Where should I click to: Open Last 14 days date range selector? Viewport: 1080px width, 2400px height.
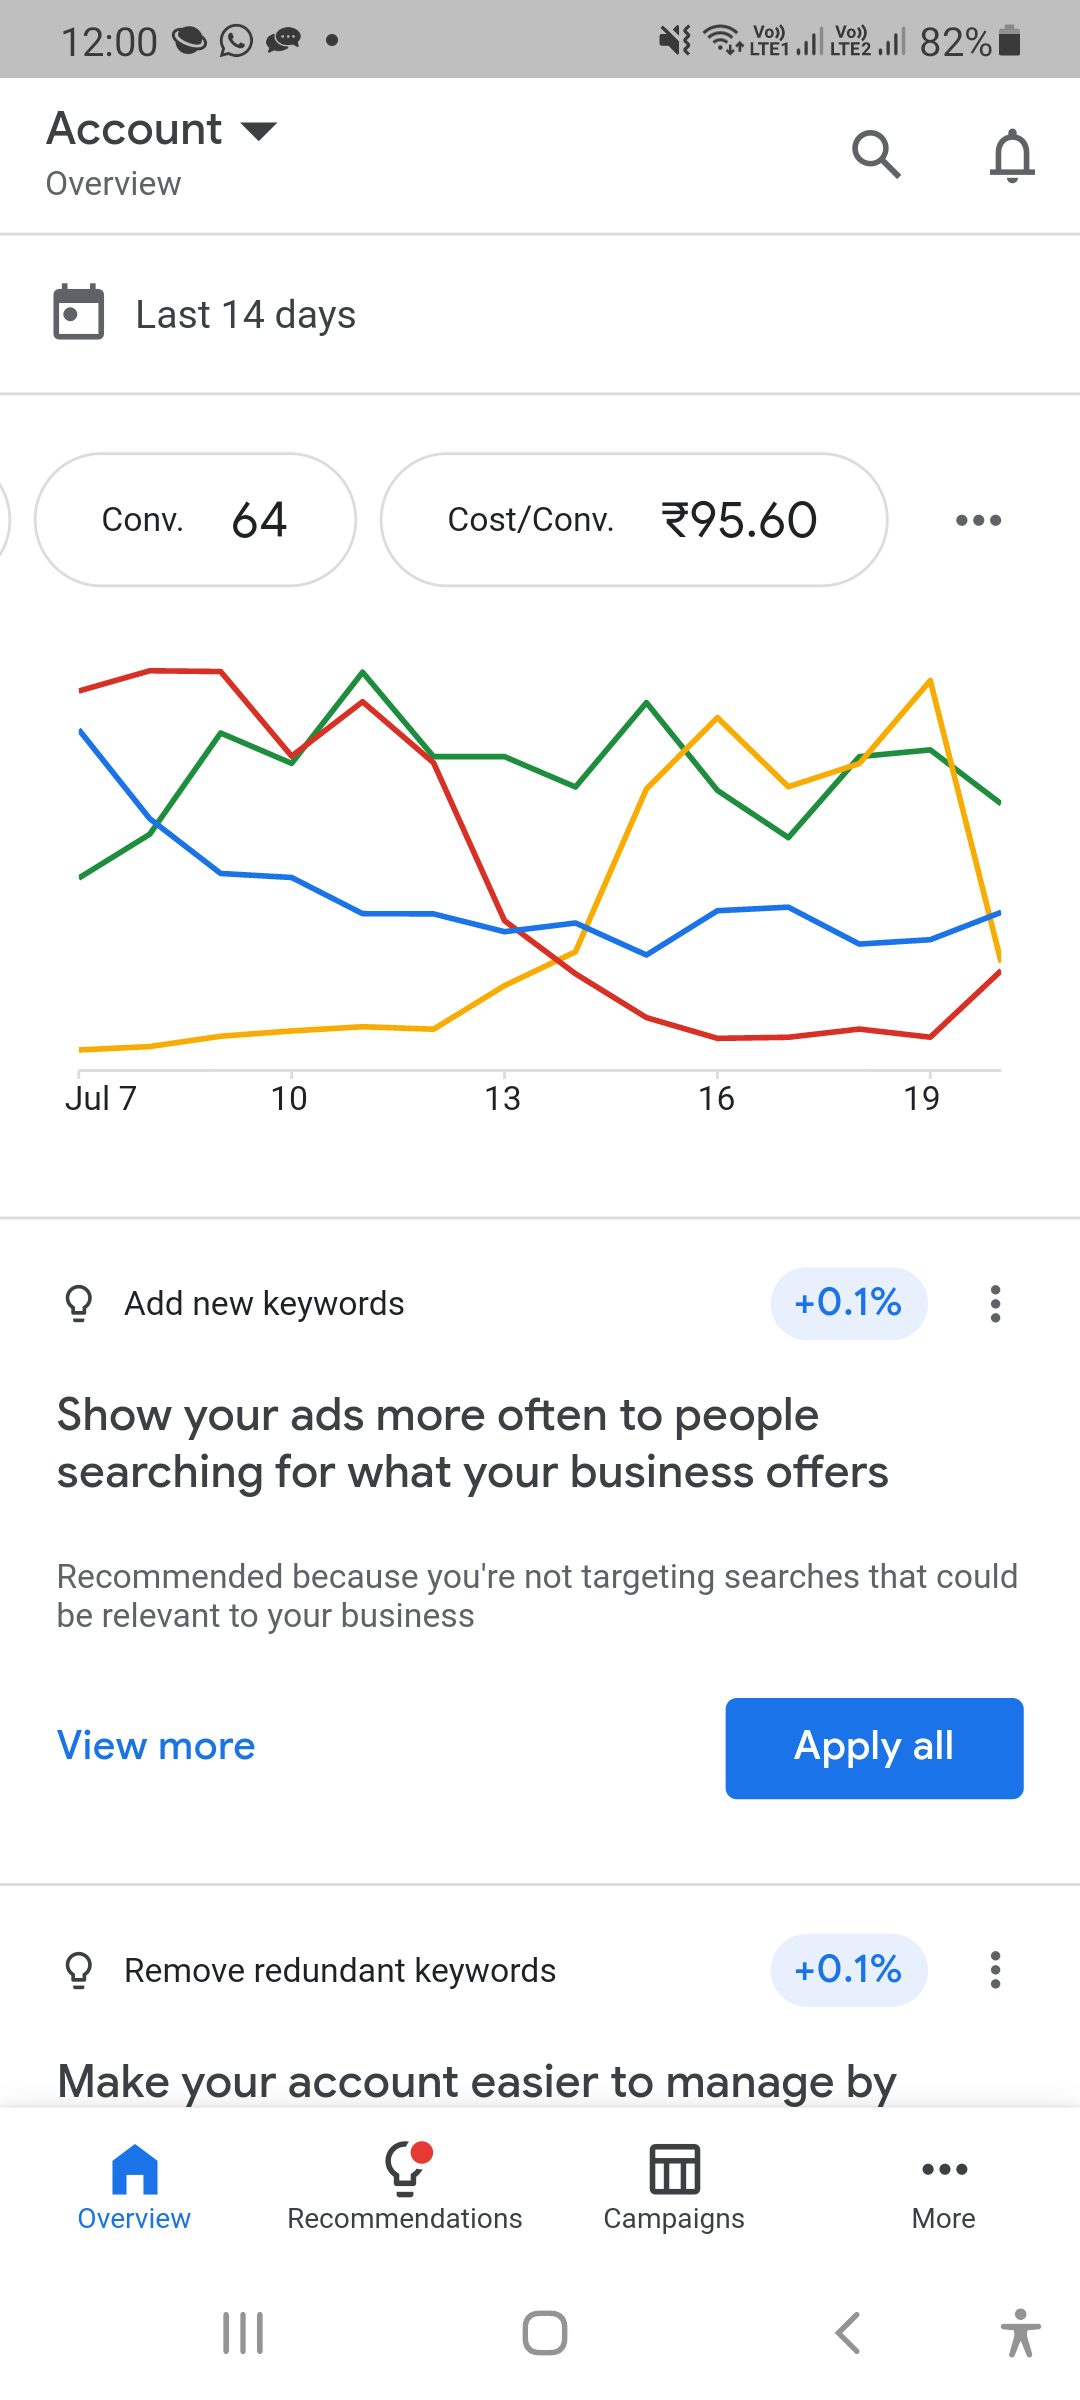tap(246, 315)
